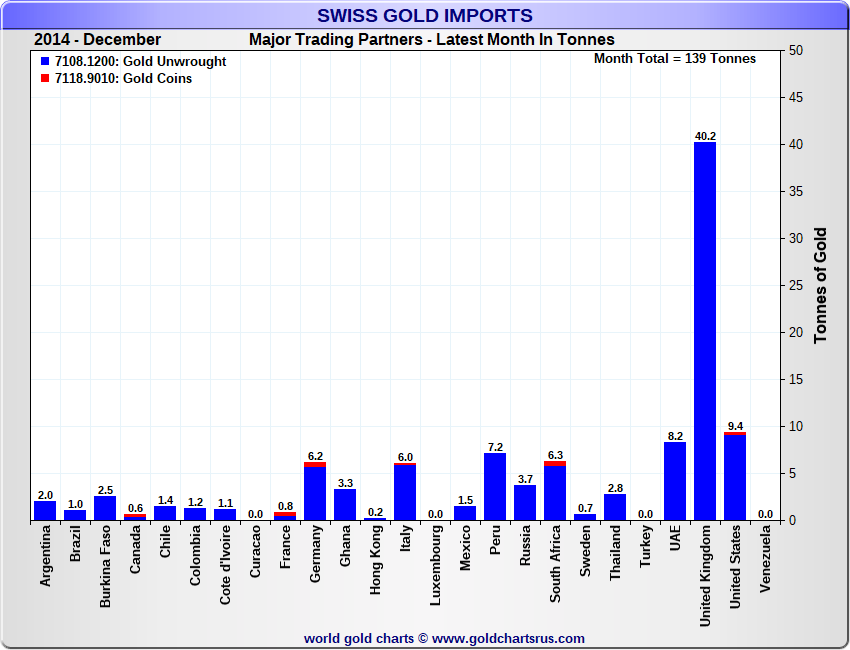Select the South Africa 6.3 bar
This screenshot has width=850, height=650.
(555, 491)
